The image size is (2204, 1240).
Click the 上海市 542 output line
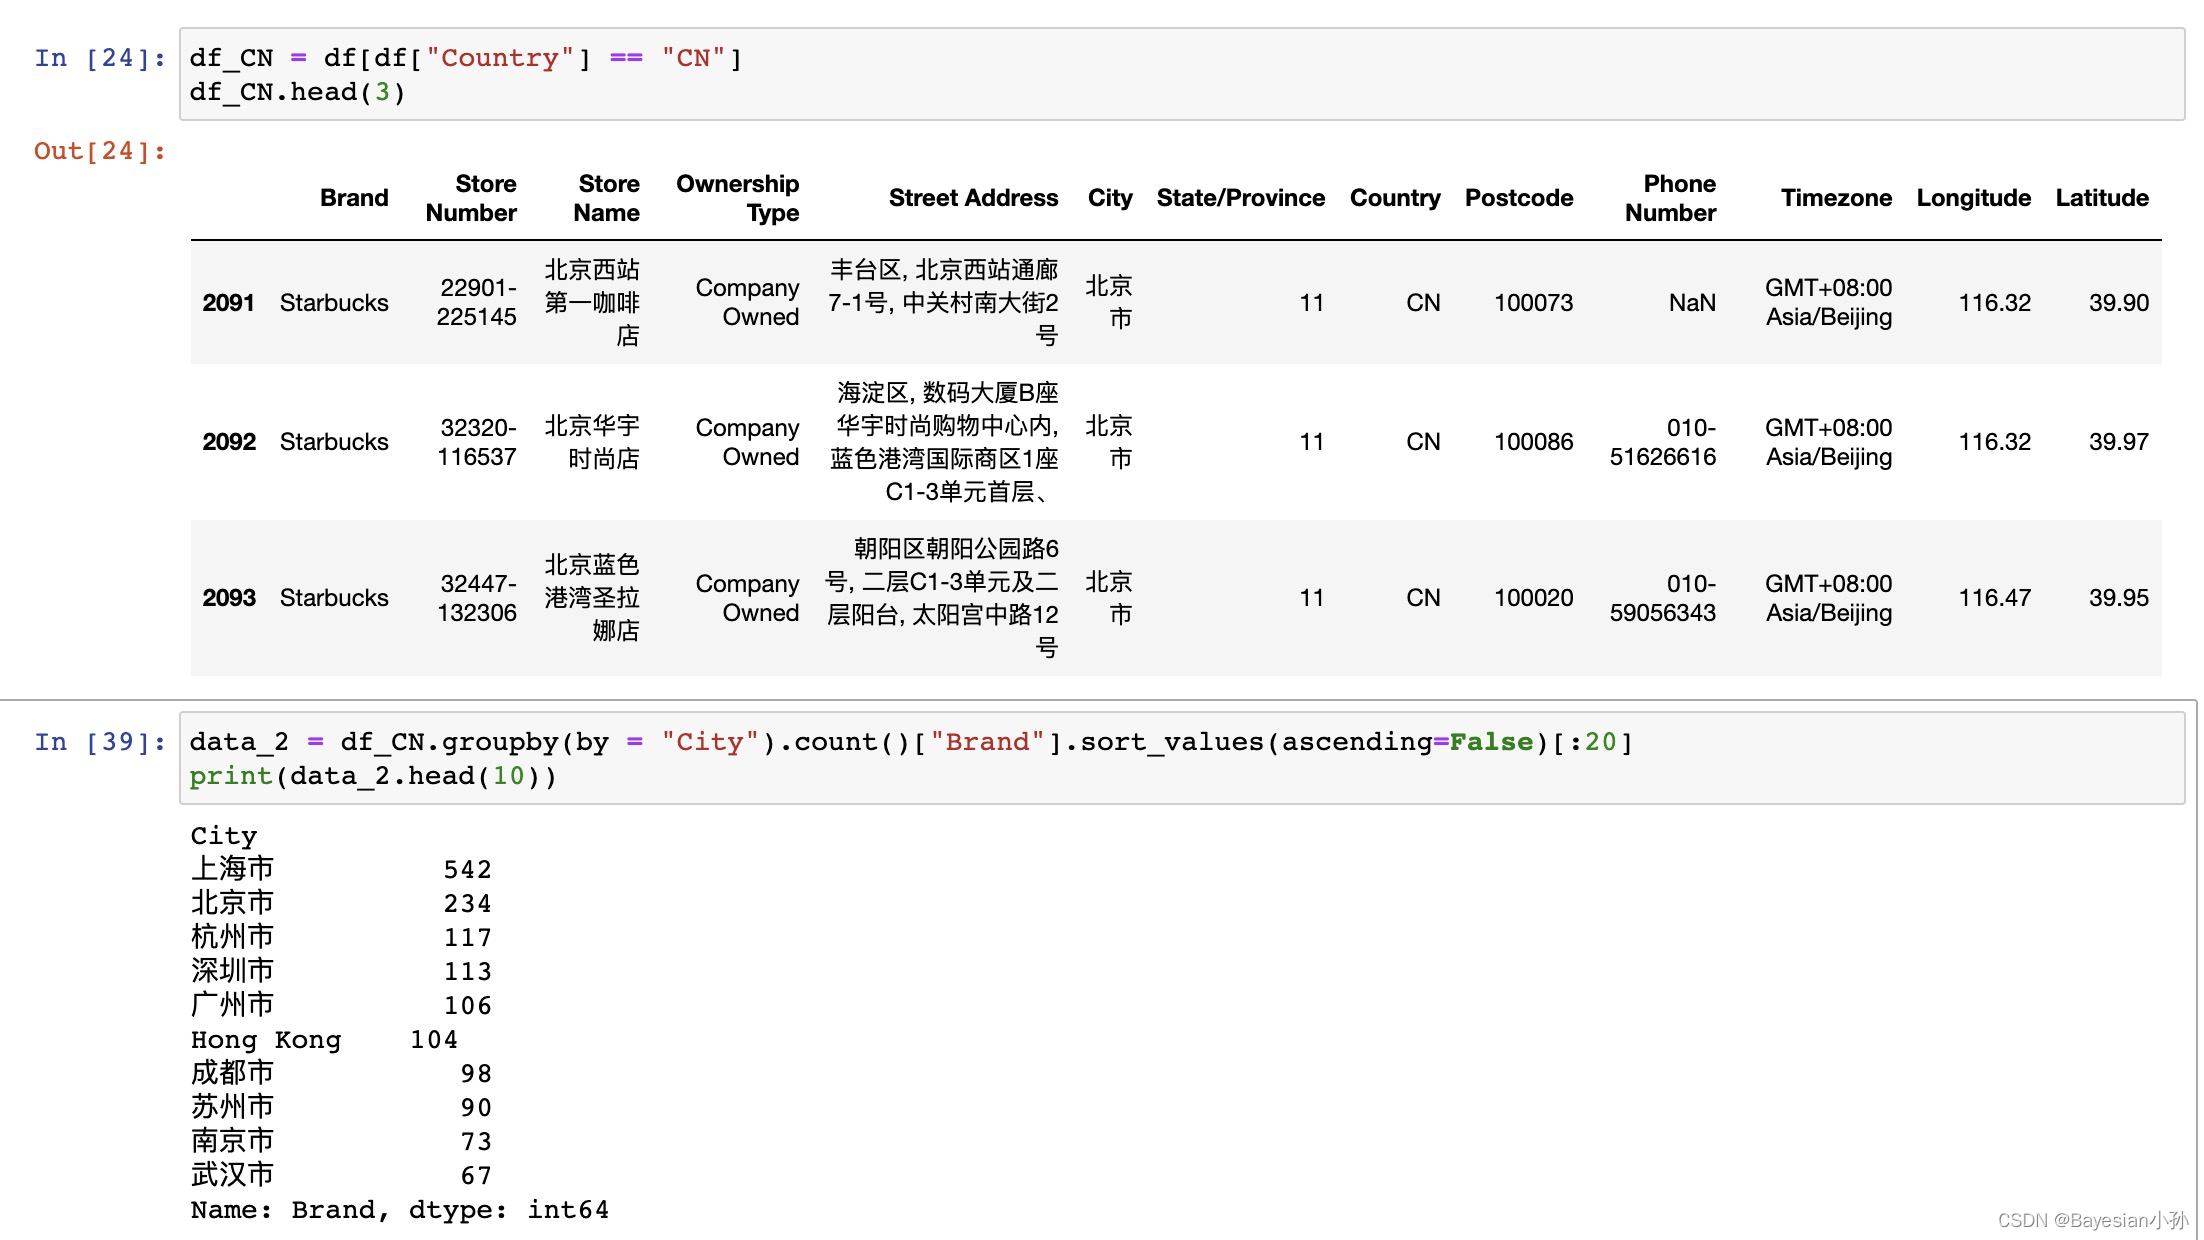341,869
